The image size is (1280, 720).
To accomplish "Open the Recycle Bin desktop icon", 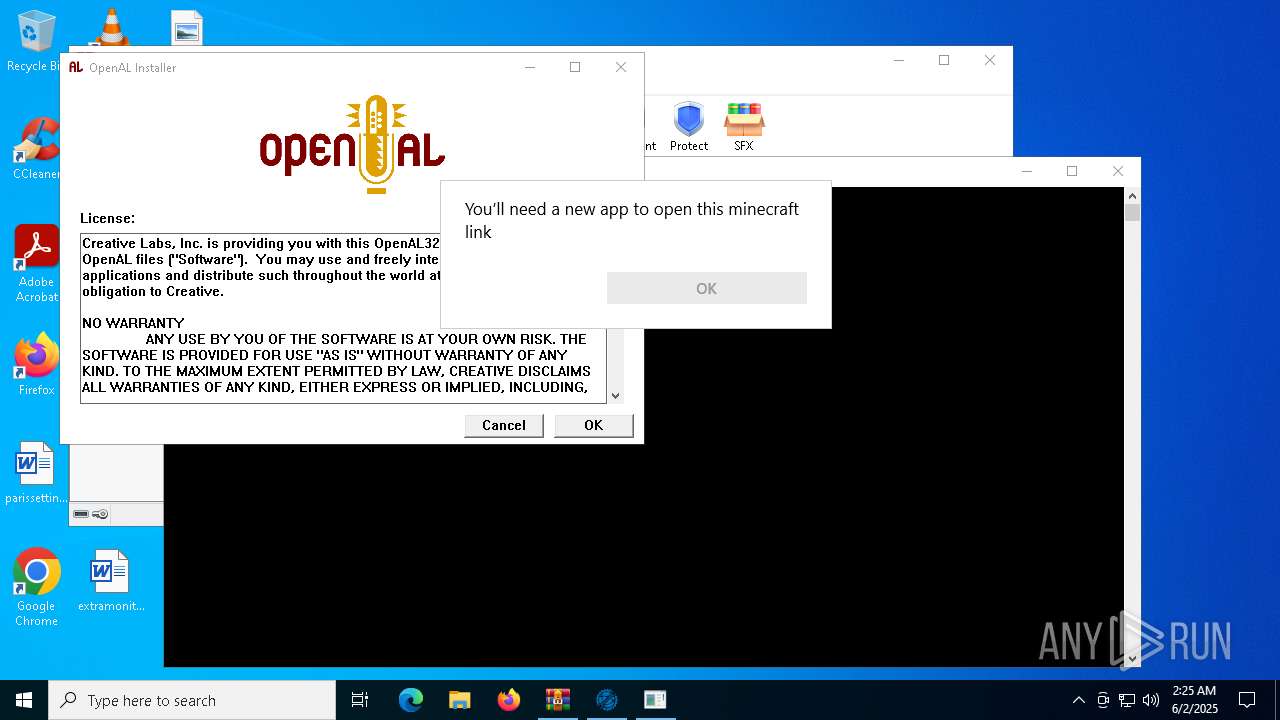I will click(36, 41).
